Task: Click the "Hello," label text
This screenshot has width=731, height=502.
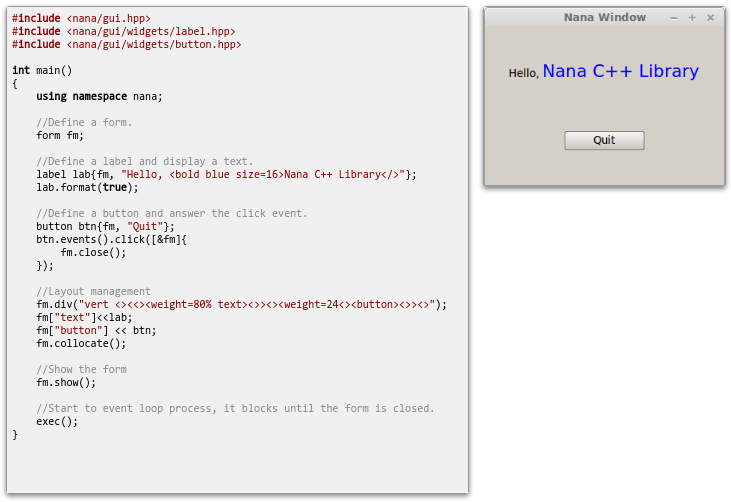Action: click(524, 73)
